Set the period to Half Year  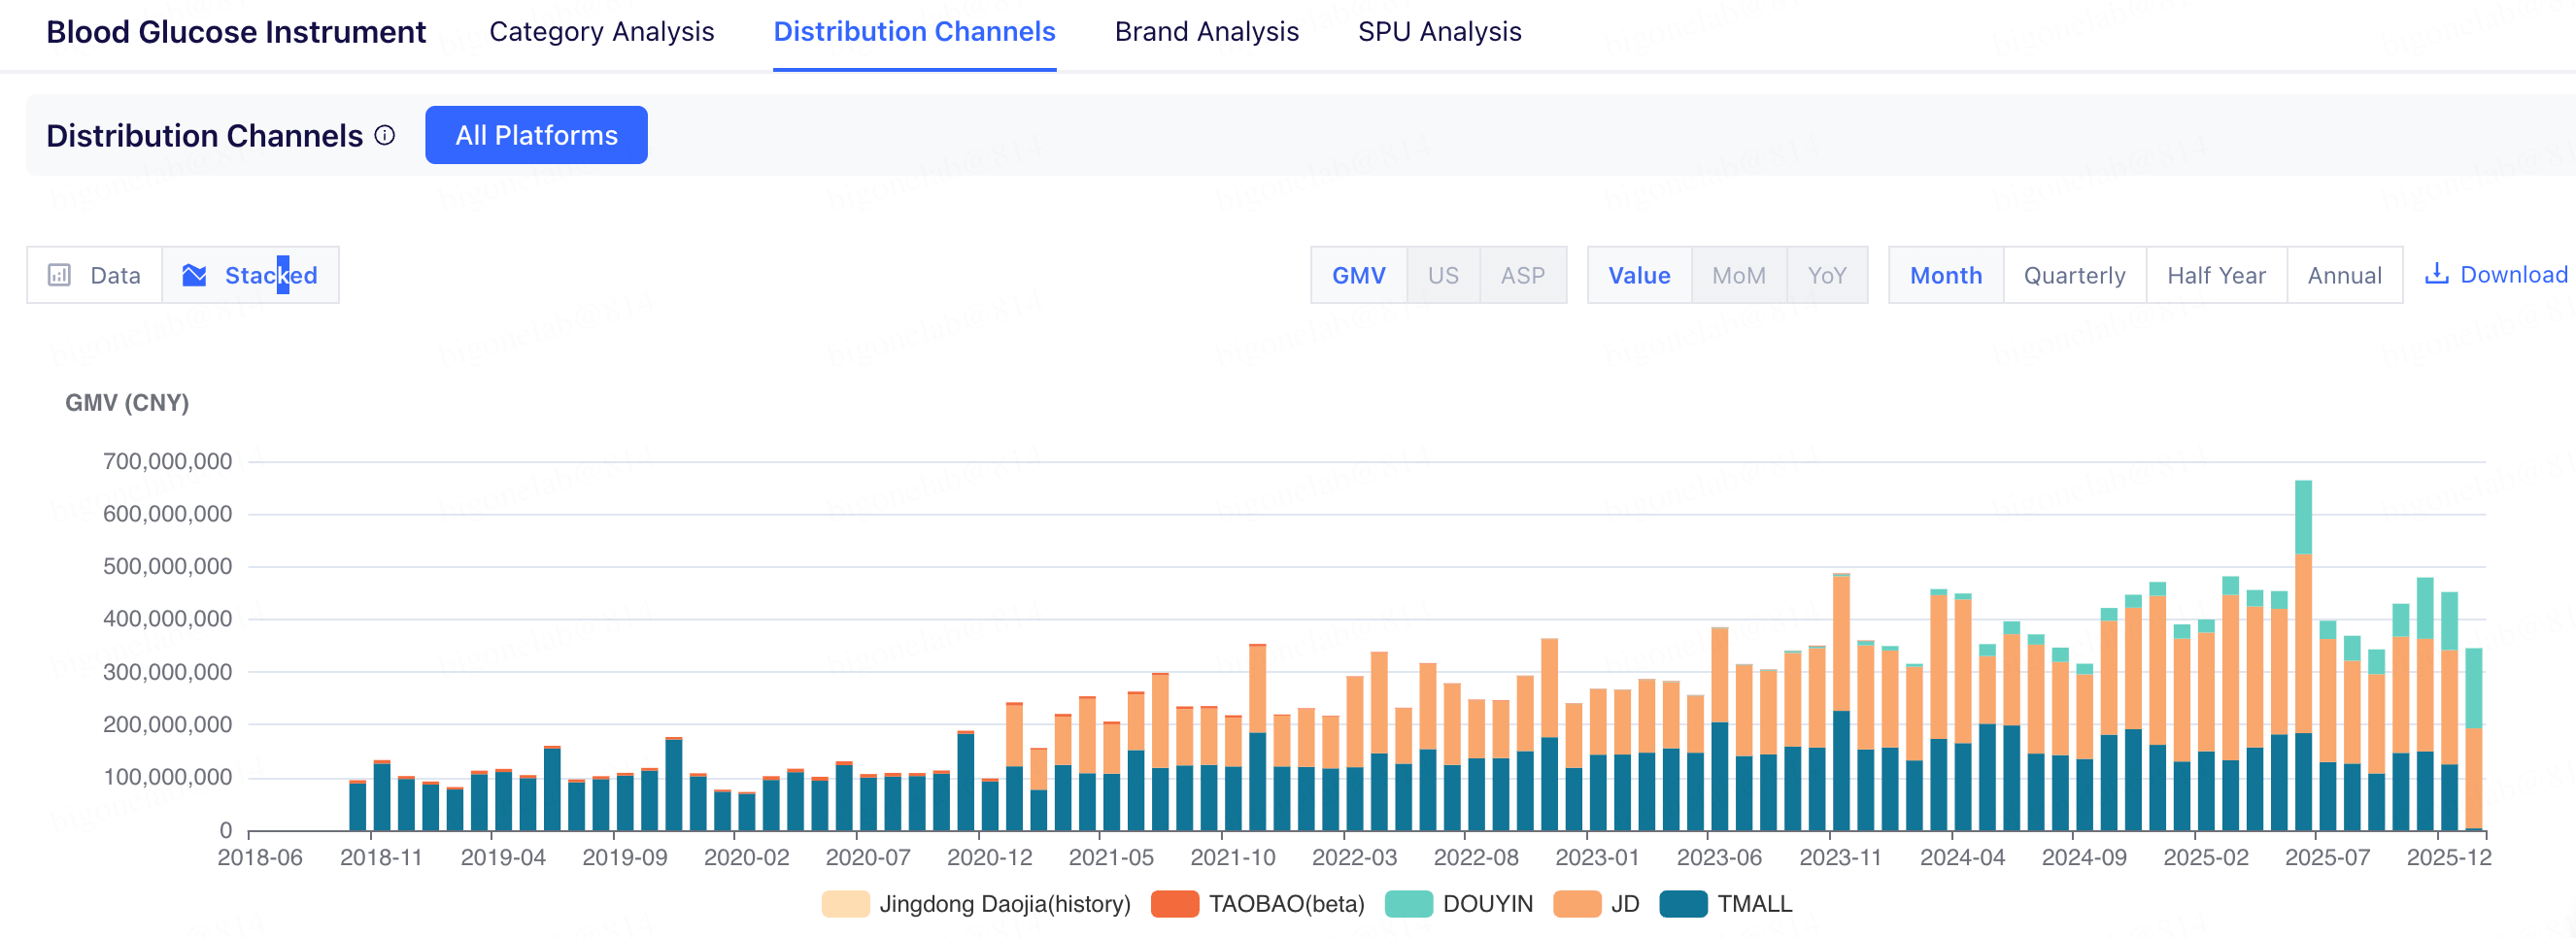(2217, 275)
